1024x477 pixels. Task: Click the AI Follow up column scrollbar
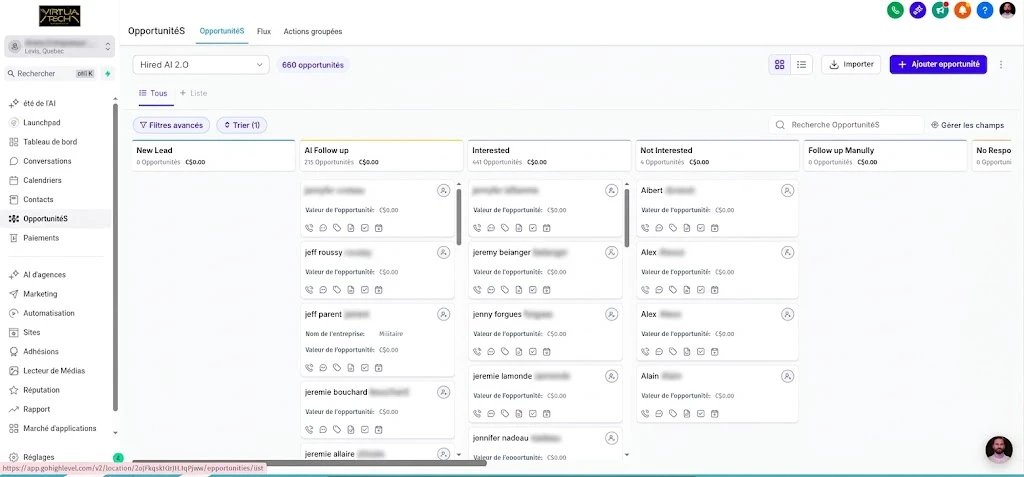pos(458,217)
